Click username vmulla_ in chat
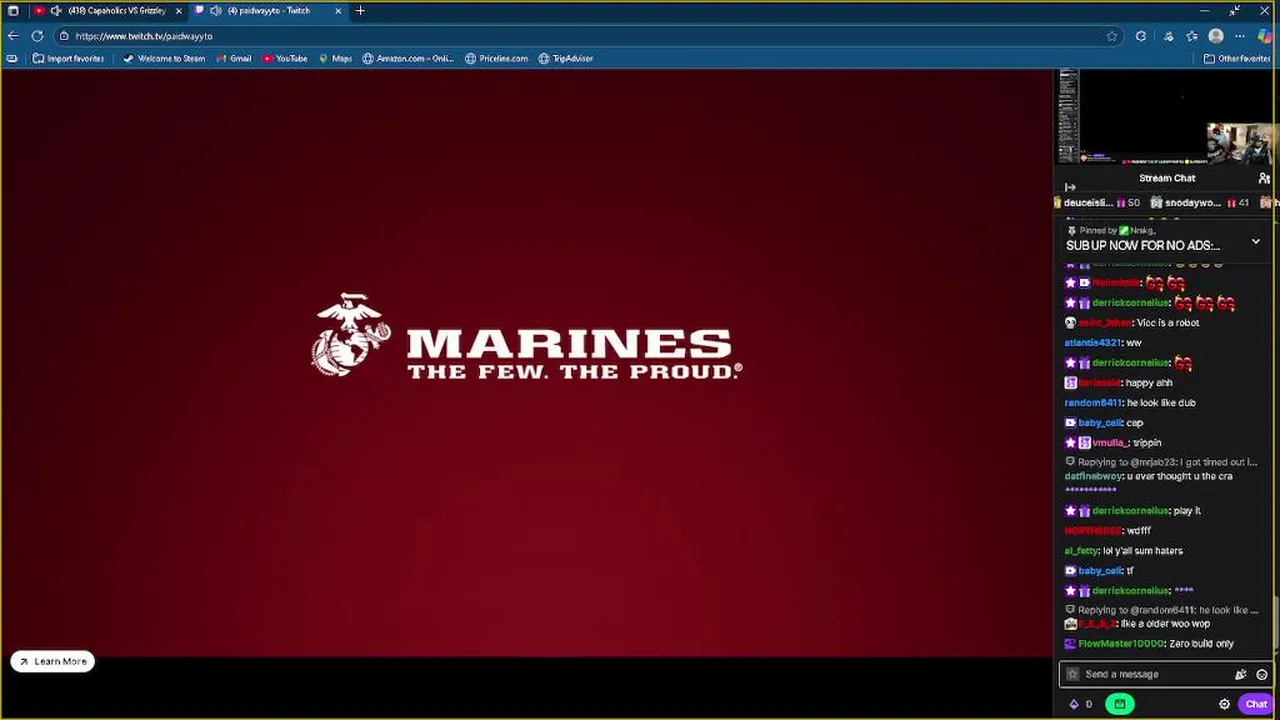This screenshot has height=720, width=1280. 1110,443
